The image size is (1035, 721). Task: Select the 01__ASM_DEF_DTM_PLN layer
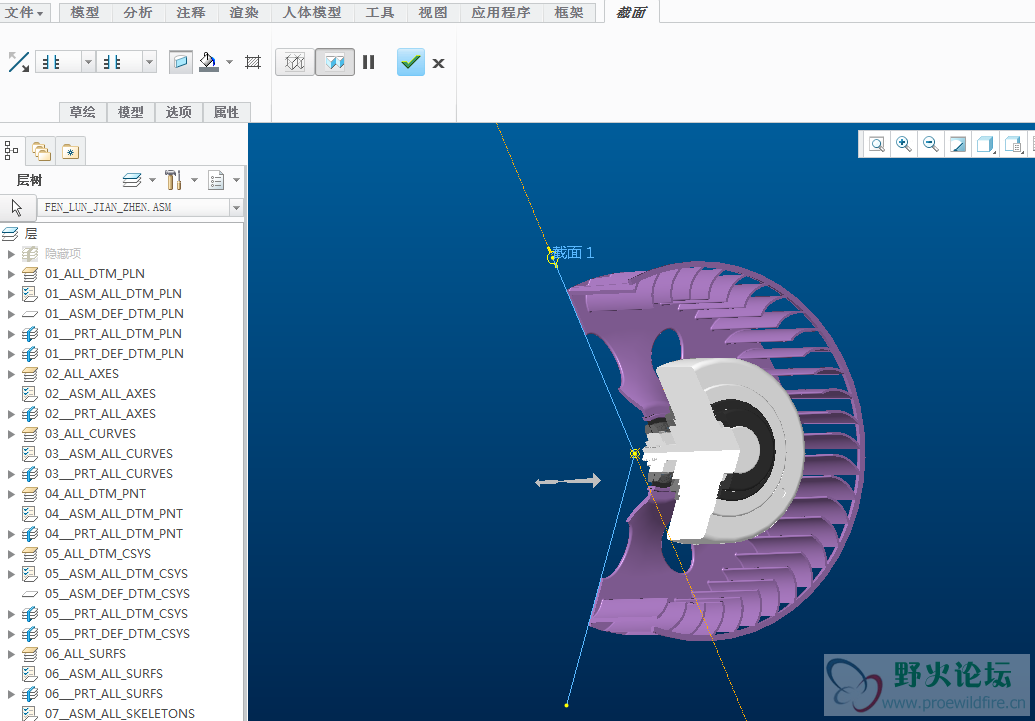click(114, 314)
